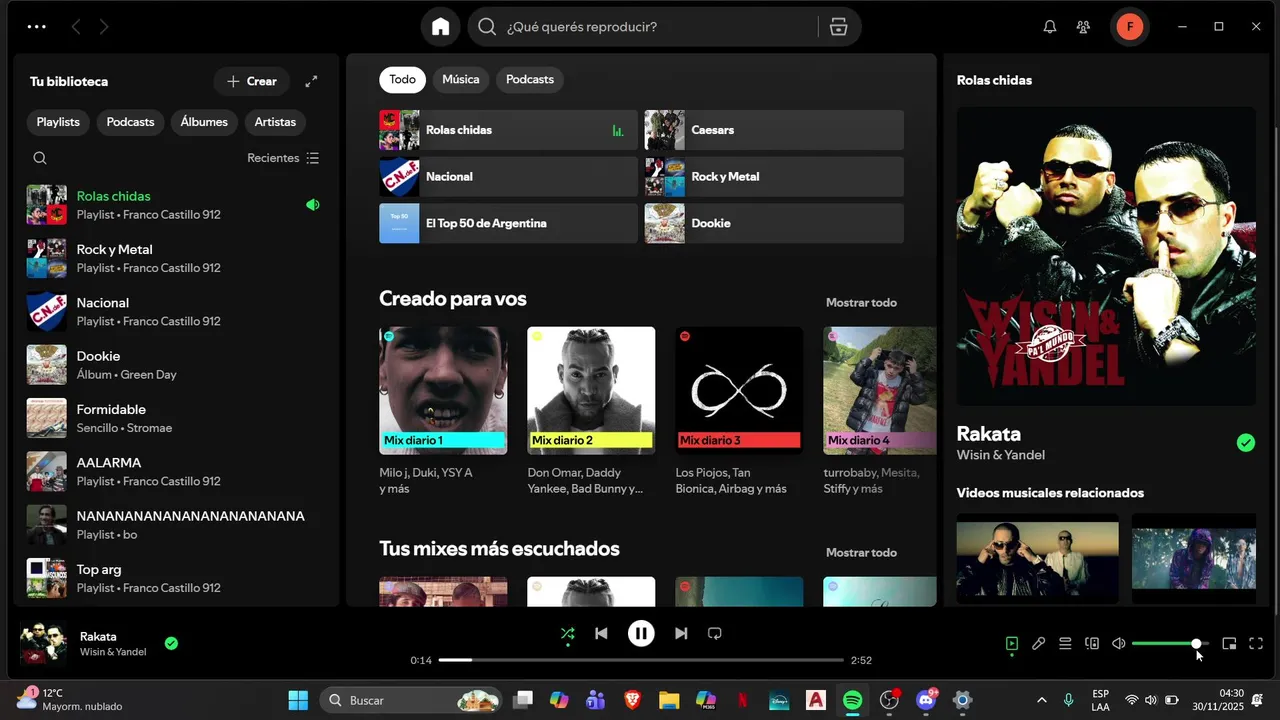Seek within the song progress bar
This screenshot has width=1280, height=720.
coord(641,660)
